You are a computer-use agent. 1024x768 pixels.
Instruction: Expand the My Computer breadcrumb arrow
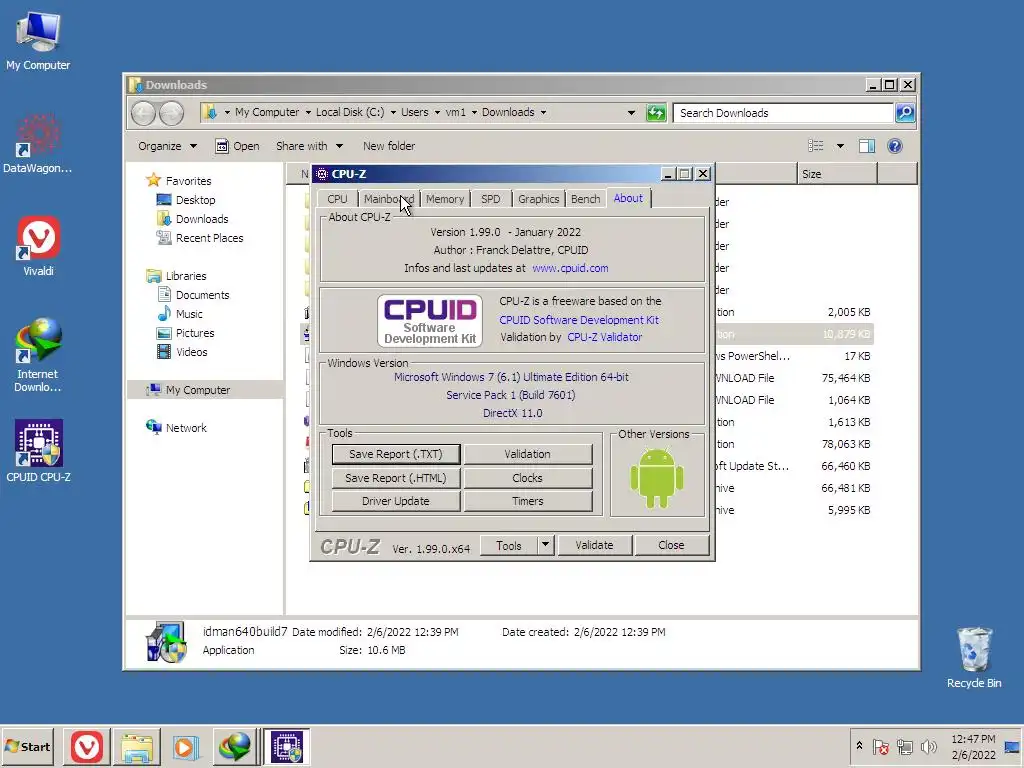coord(308,112)
